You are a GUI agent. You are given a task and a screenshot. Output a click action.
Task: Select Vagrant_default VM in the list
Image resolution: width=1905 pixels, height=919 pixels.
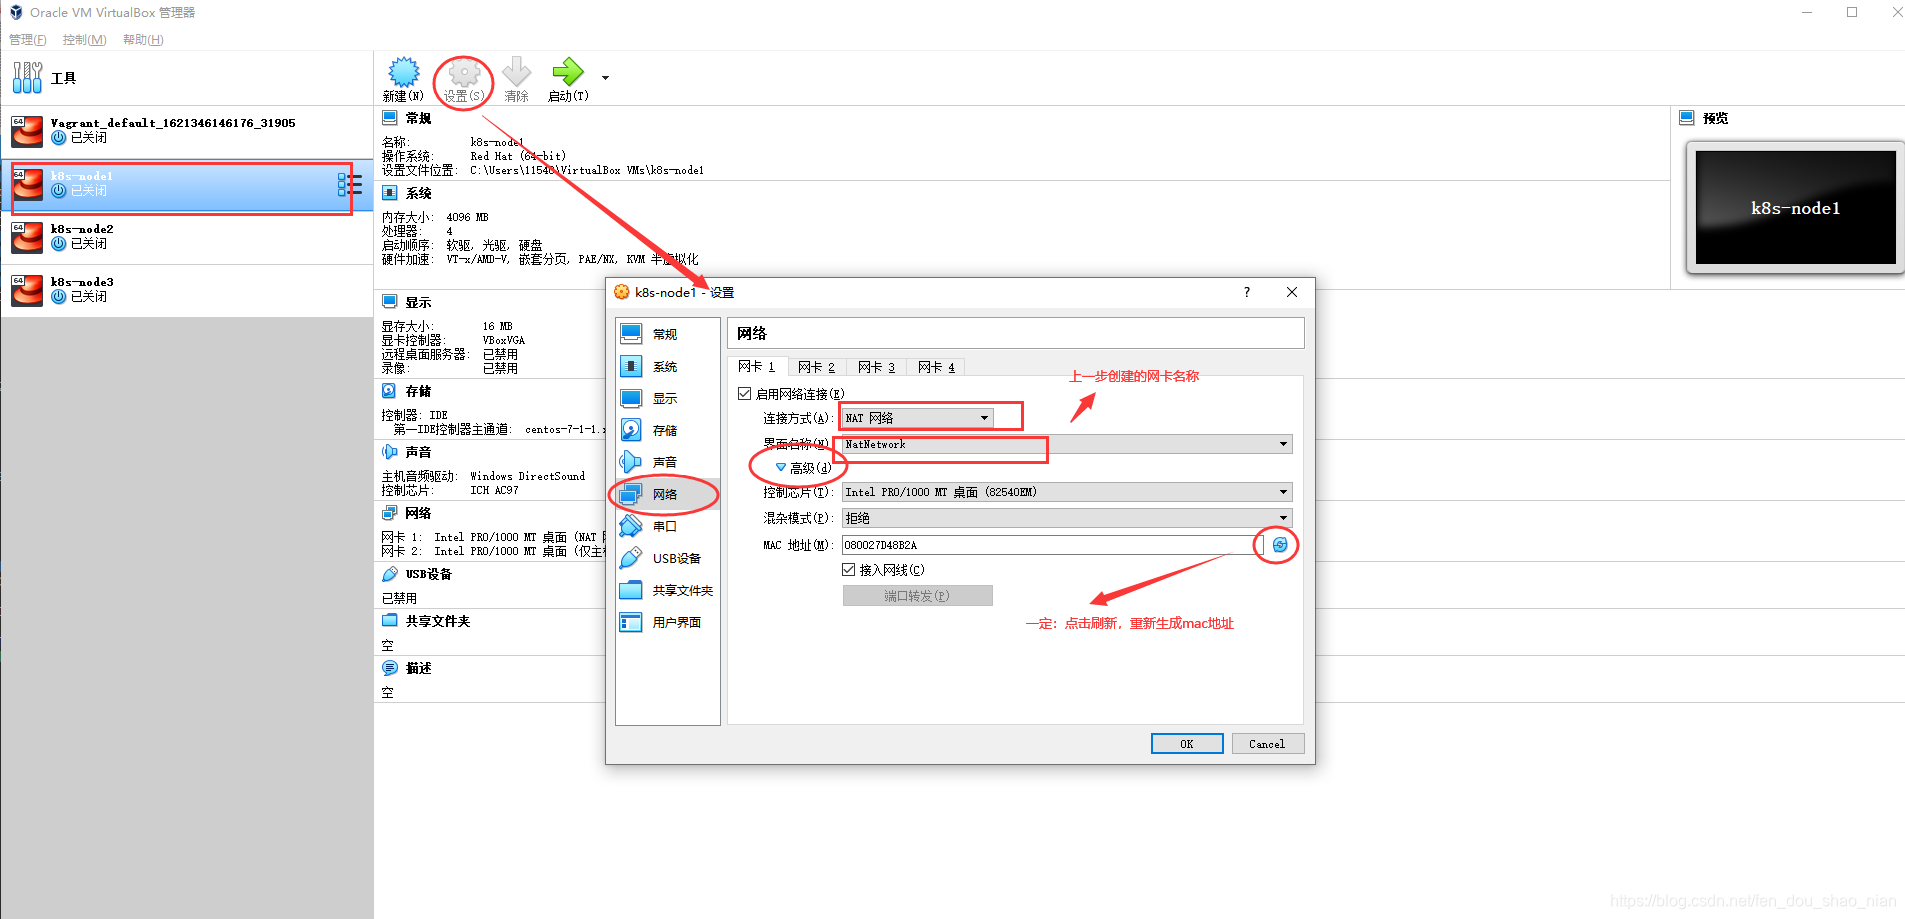[x=187, y=131]
